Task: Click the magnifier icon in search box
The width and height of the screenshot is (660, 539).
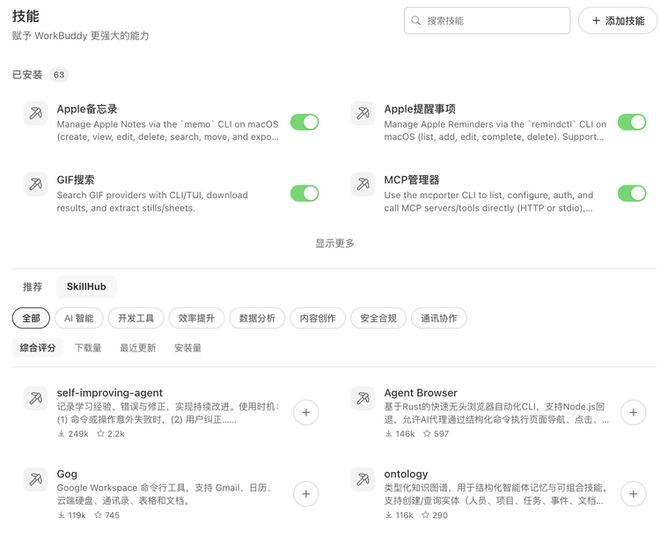Action: click(416, 21)
